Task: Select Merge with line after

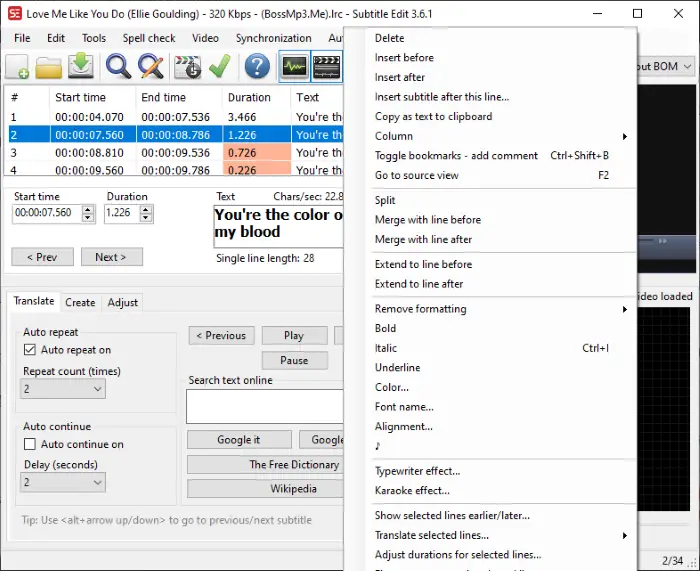Action: pos(424,239)
